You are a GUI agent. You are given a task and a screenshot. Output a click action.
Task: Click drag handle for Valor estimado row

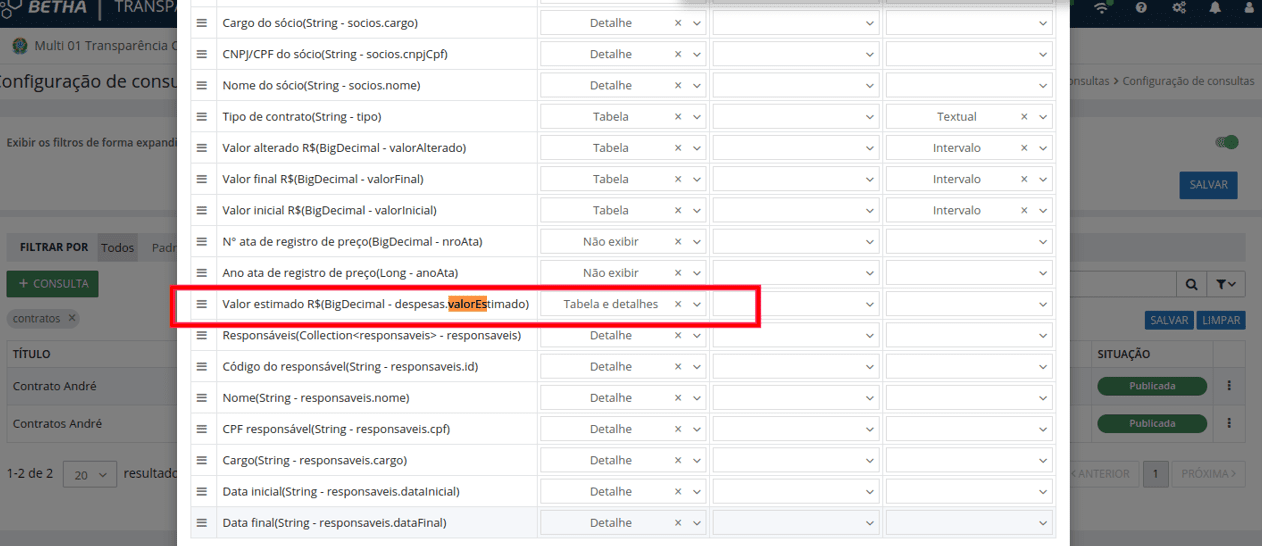click(x=201, y=304)
